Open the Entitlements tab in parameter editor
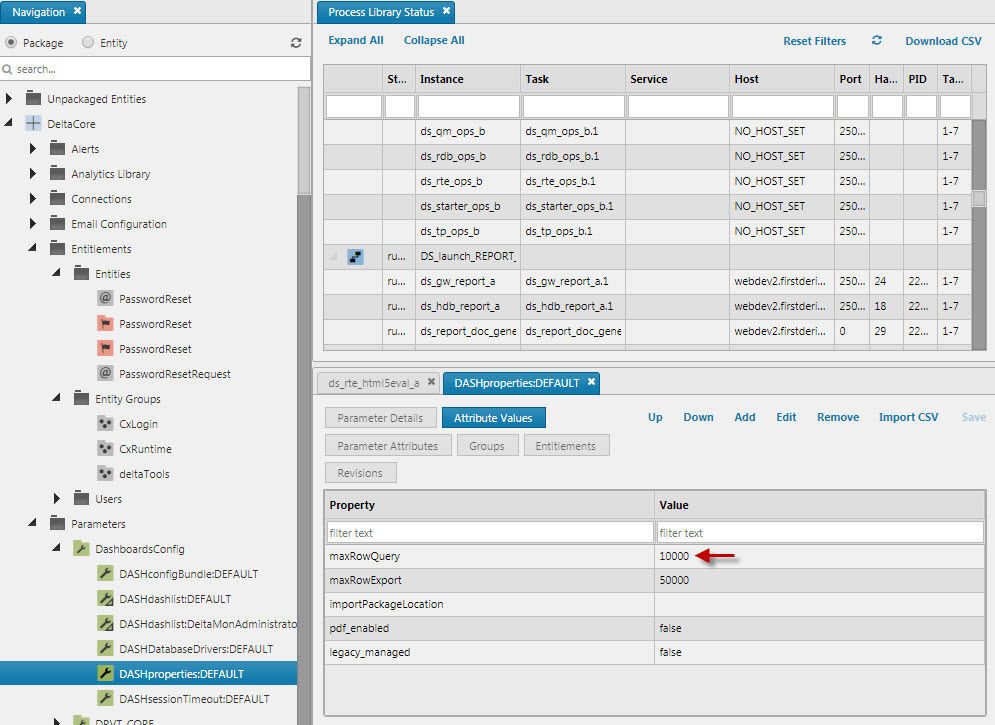Viewport: 995px width, 725px height. [x=565, y=446]
